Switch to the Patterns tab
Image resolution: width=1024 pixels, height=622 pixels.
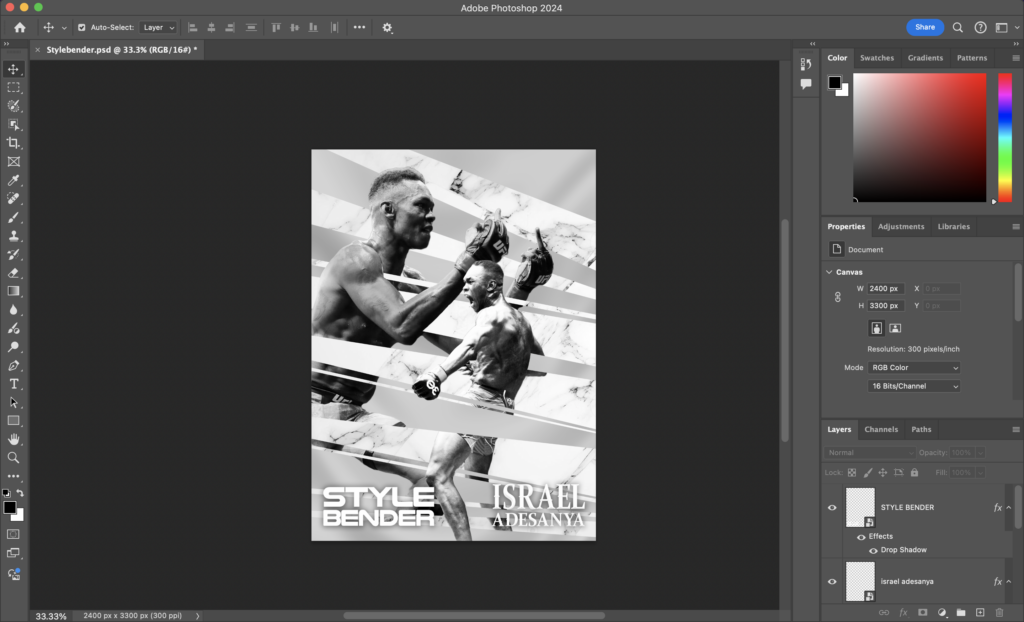[972, 58]
